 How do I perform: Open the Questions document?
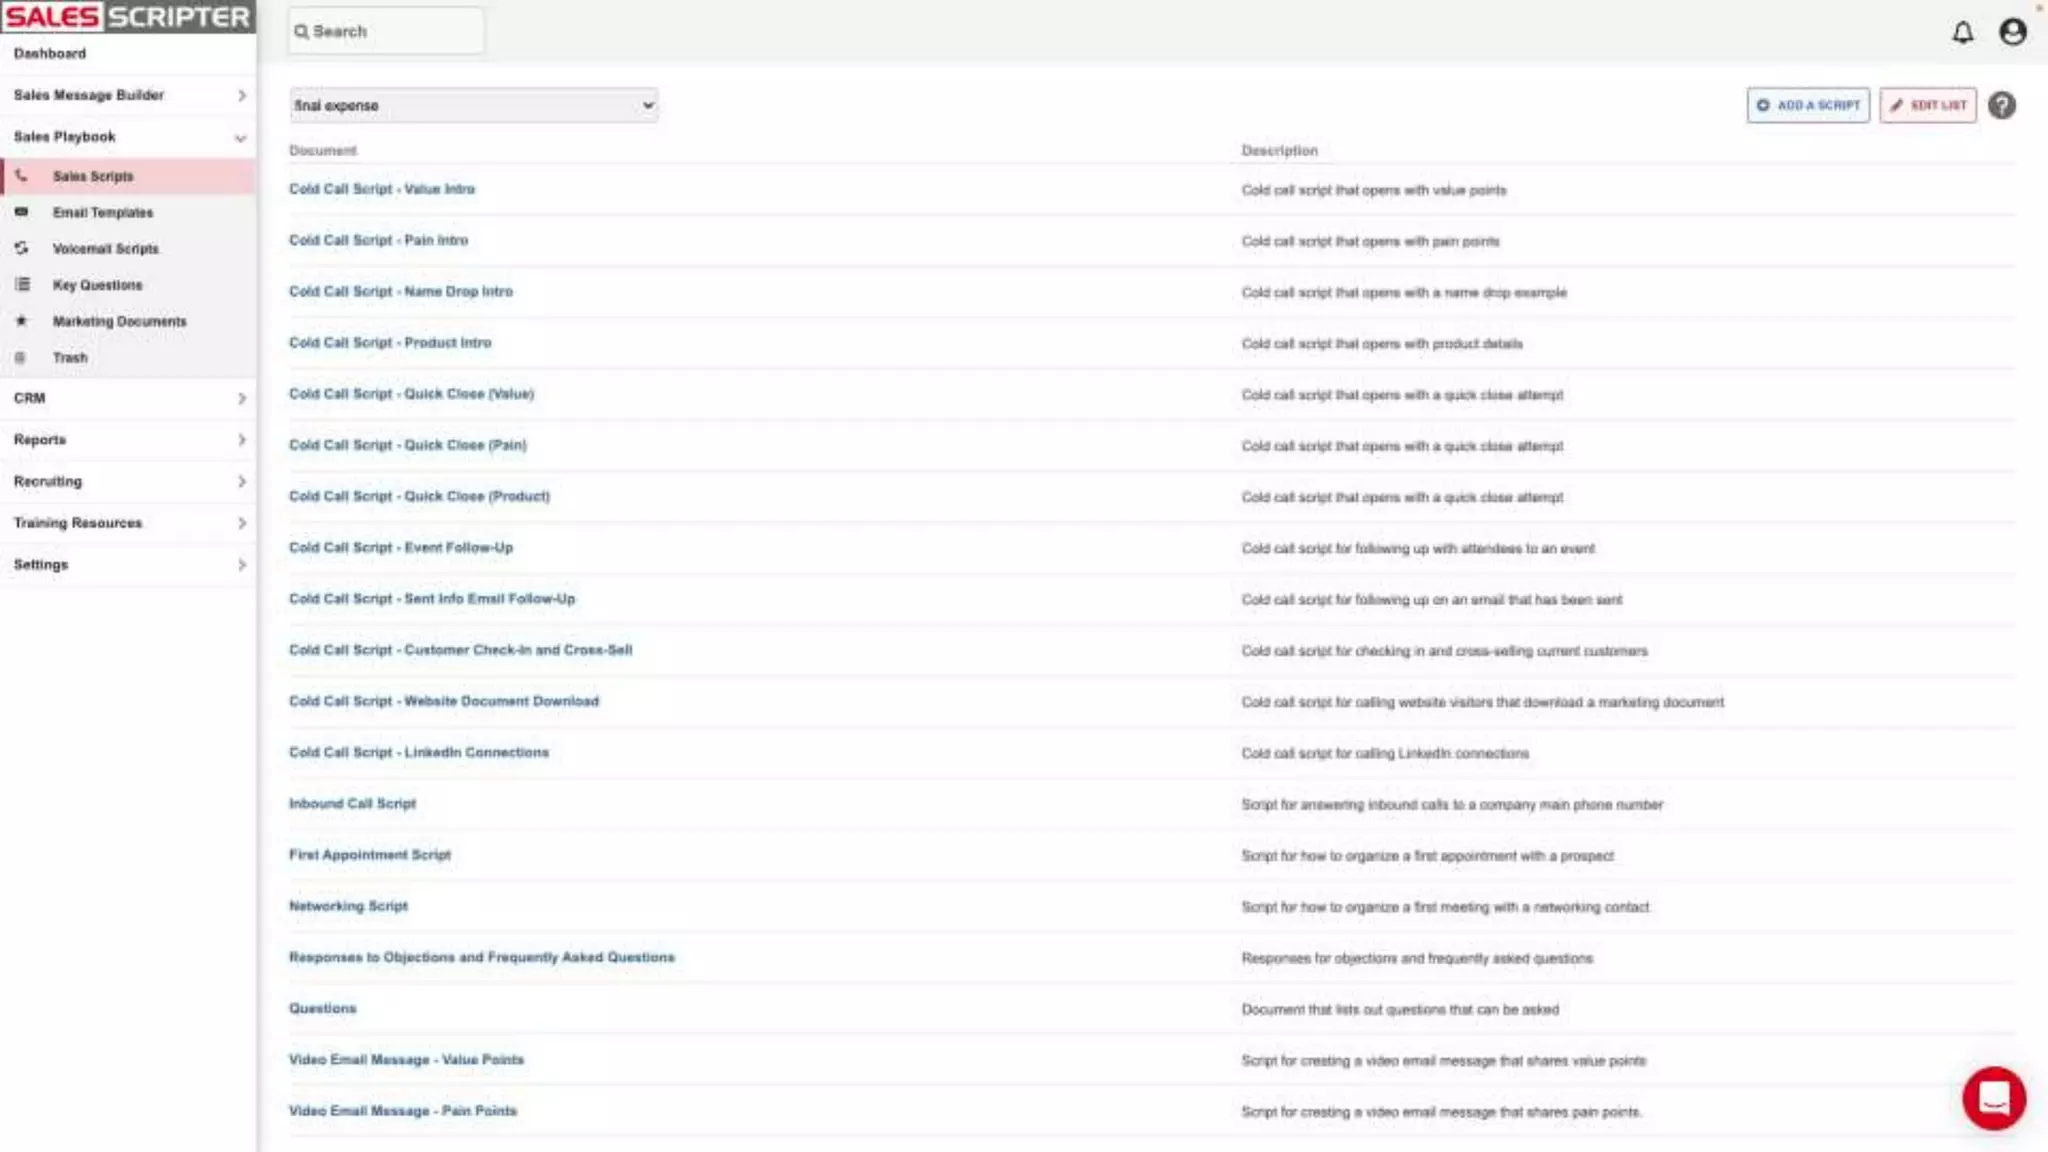323,1008
